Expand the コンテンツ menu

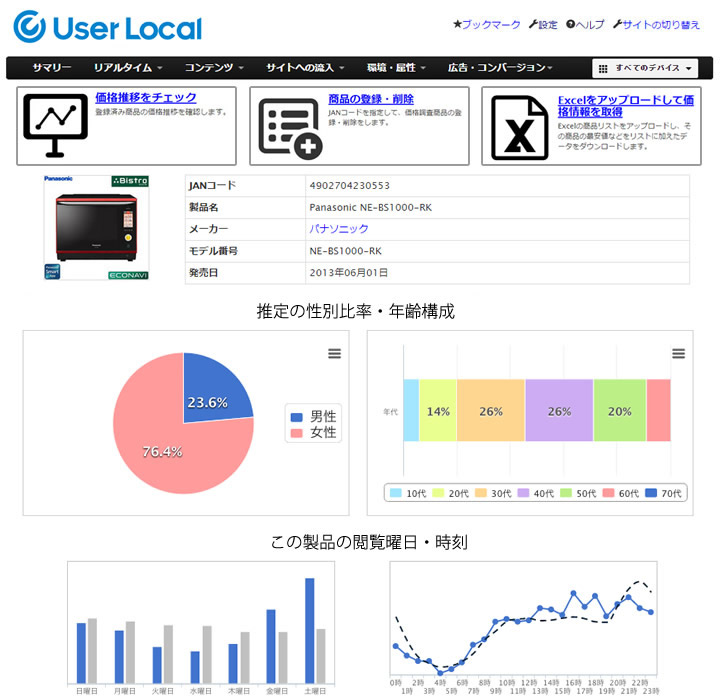214,68
